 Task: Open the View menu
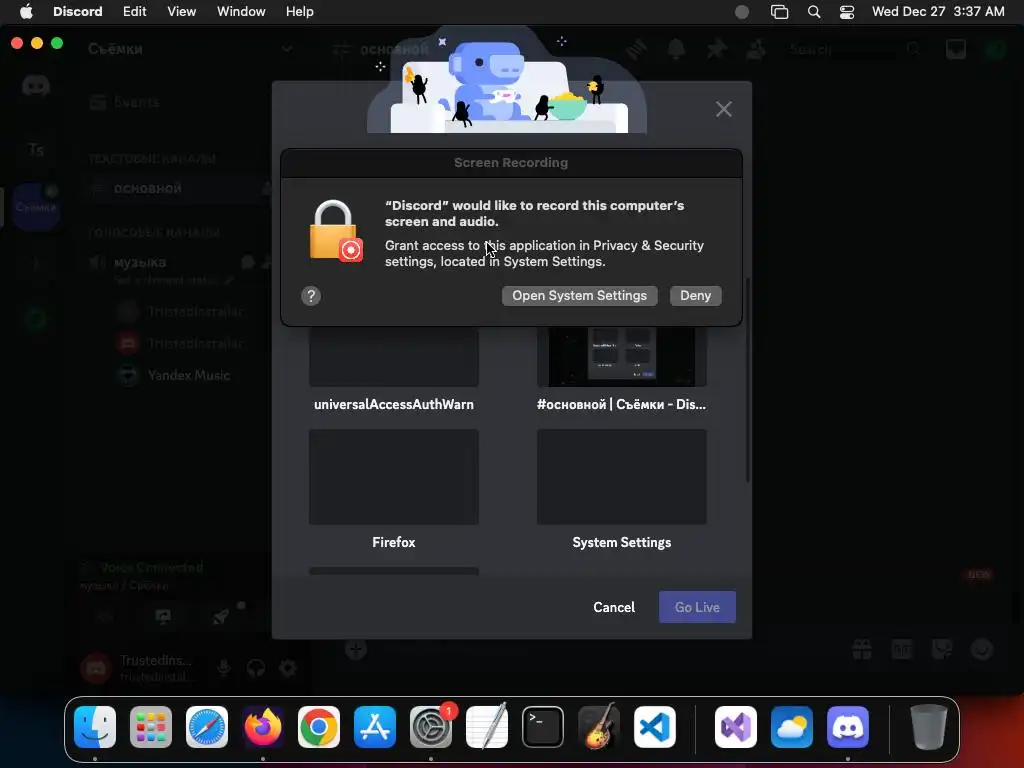click(x=182, y=12)
